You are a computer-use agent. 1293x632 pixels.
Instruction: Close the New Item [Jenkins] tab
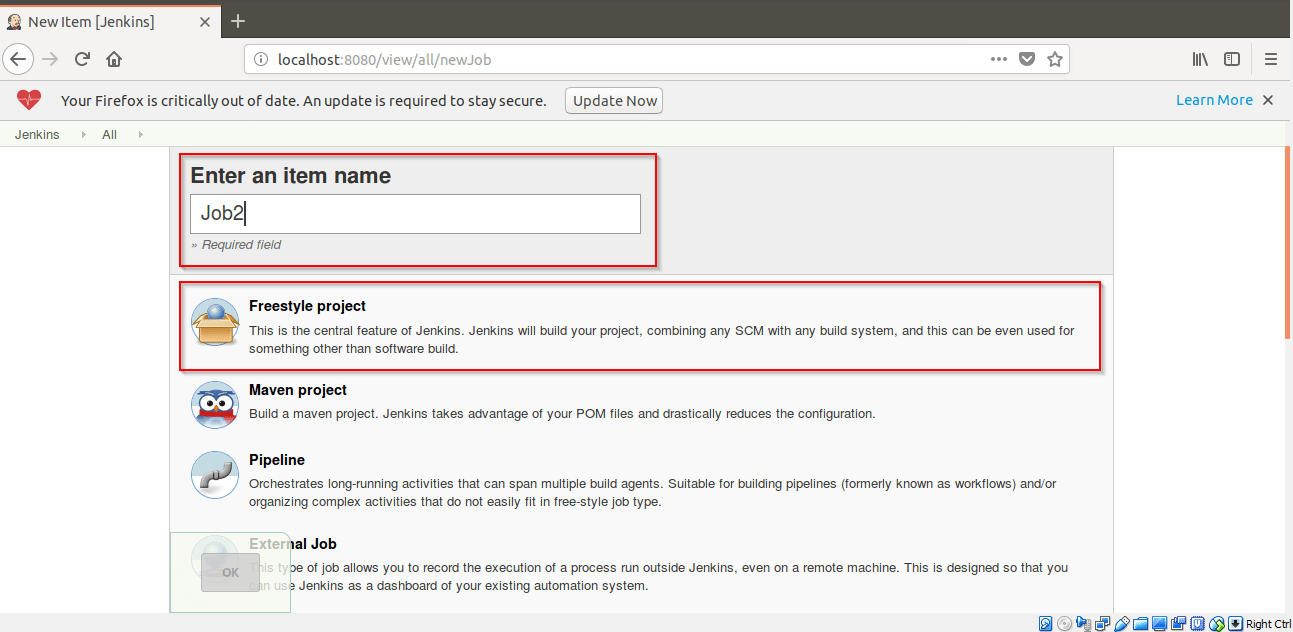[x=205, y=21]
